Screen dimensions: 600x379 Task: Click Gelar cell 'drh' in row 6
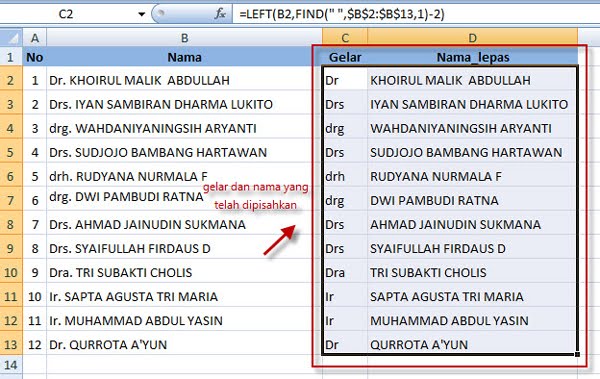pos(345,176)
